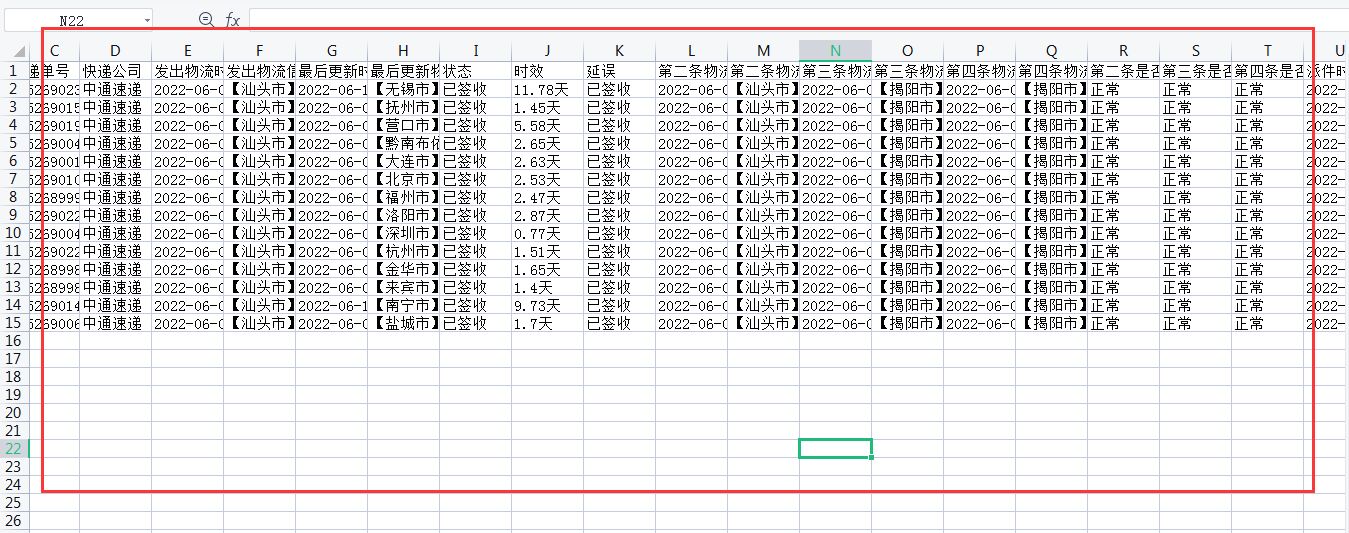Select column I header

tap(476, 51)
